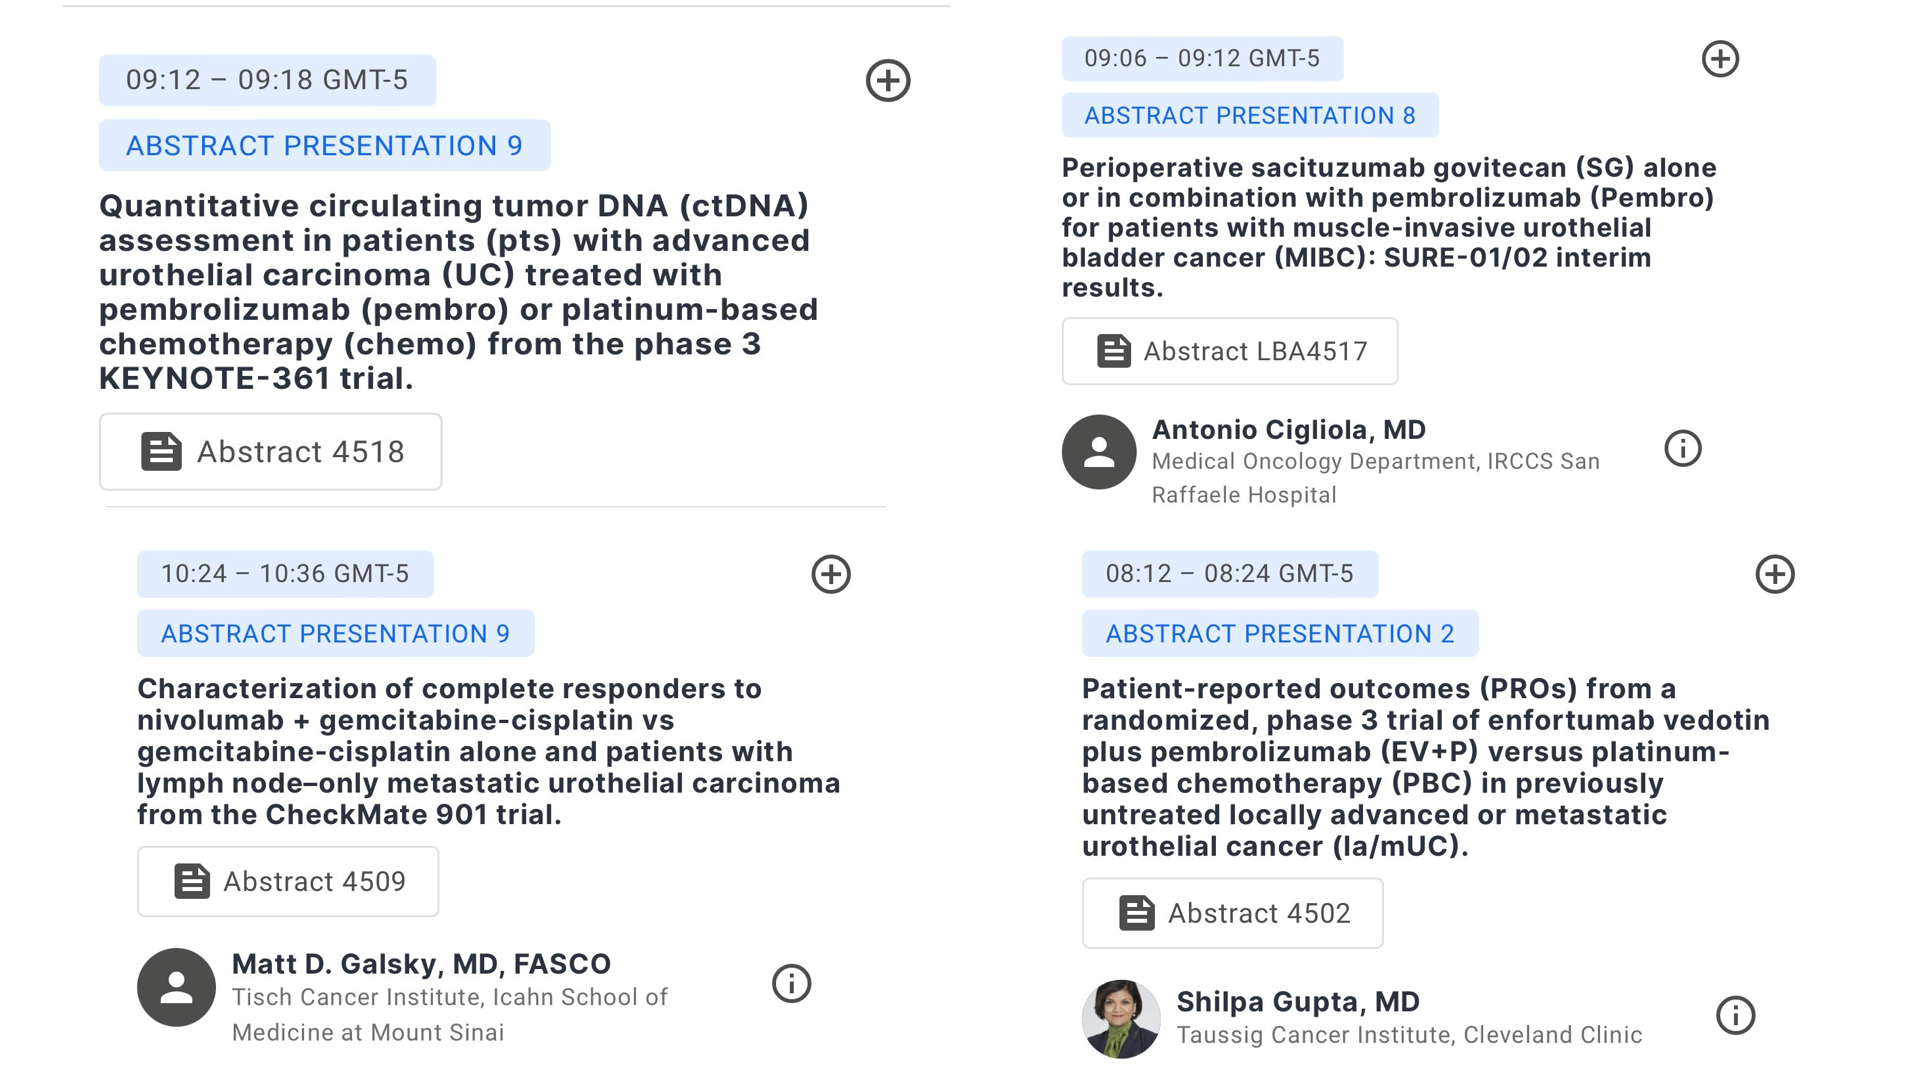Click Shilpa Gupta's profile photo

click(x=1121, y=1018)
